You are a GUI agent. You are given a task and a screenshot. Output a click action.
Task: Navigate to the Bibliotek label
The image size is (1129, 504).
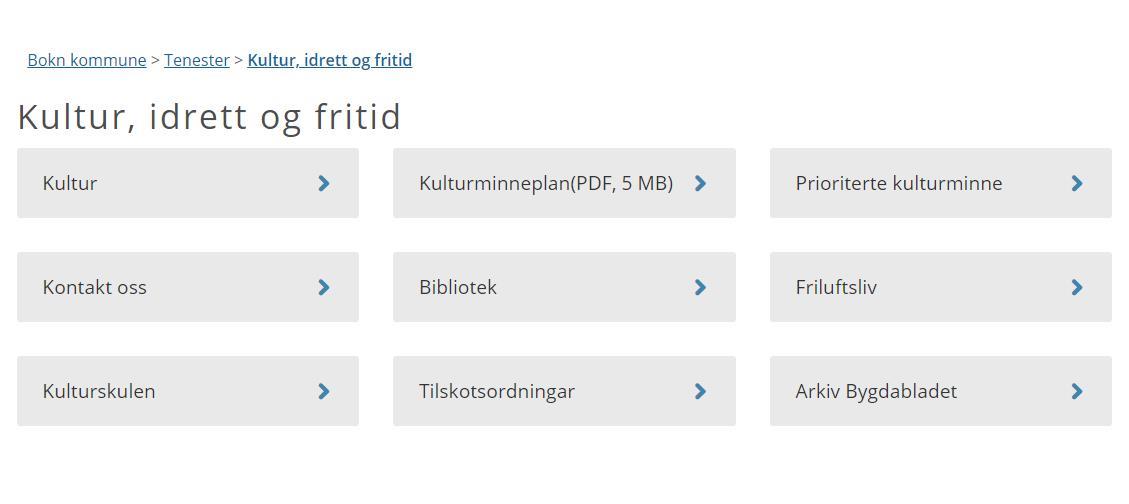point(458,287)
